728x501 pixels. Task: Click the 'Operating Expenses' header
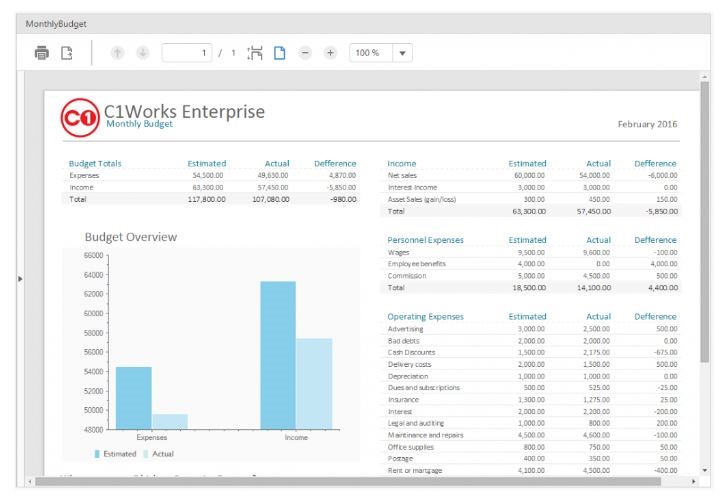point(425,317)
